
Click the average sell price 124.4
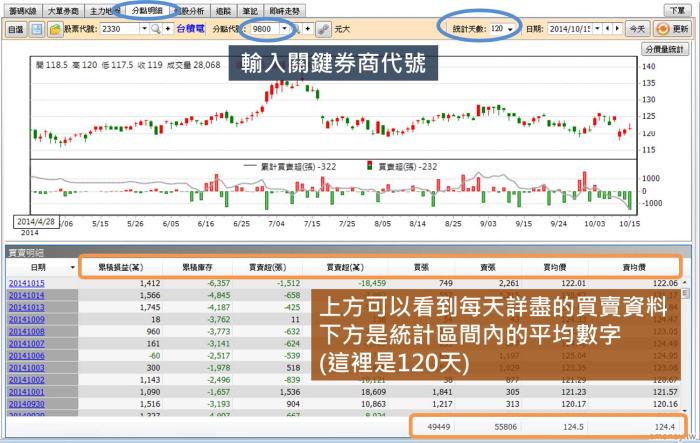click(x=665, y=427)
